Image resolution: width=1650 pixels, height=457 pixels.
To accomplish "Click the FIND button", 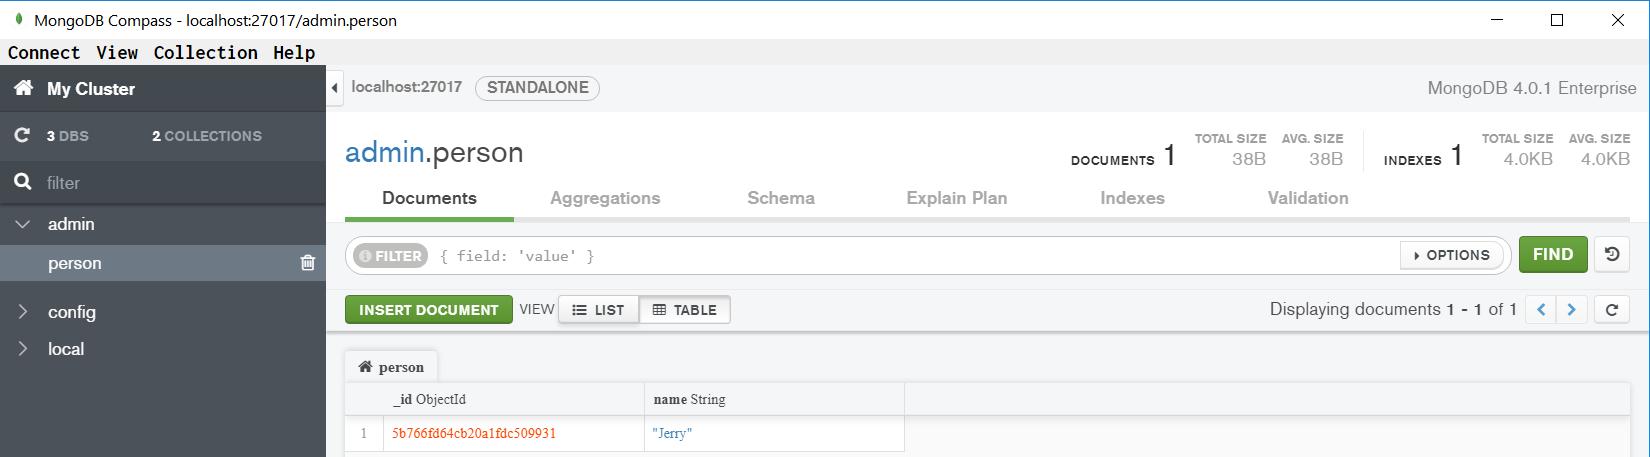I will pyautogui.click(x=1553, y=255).
